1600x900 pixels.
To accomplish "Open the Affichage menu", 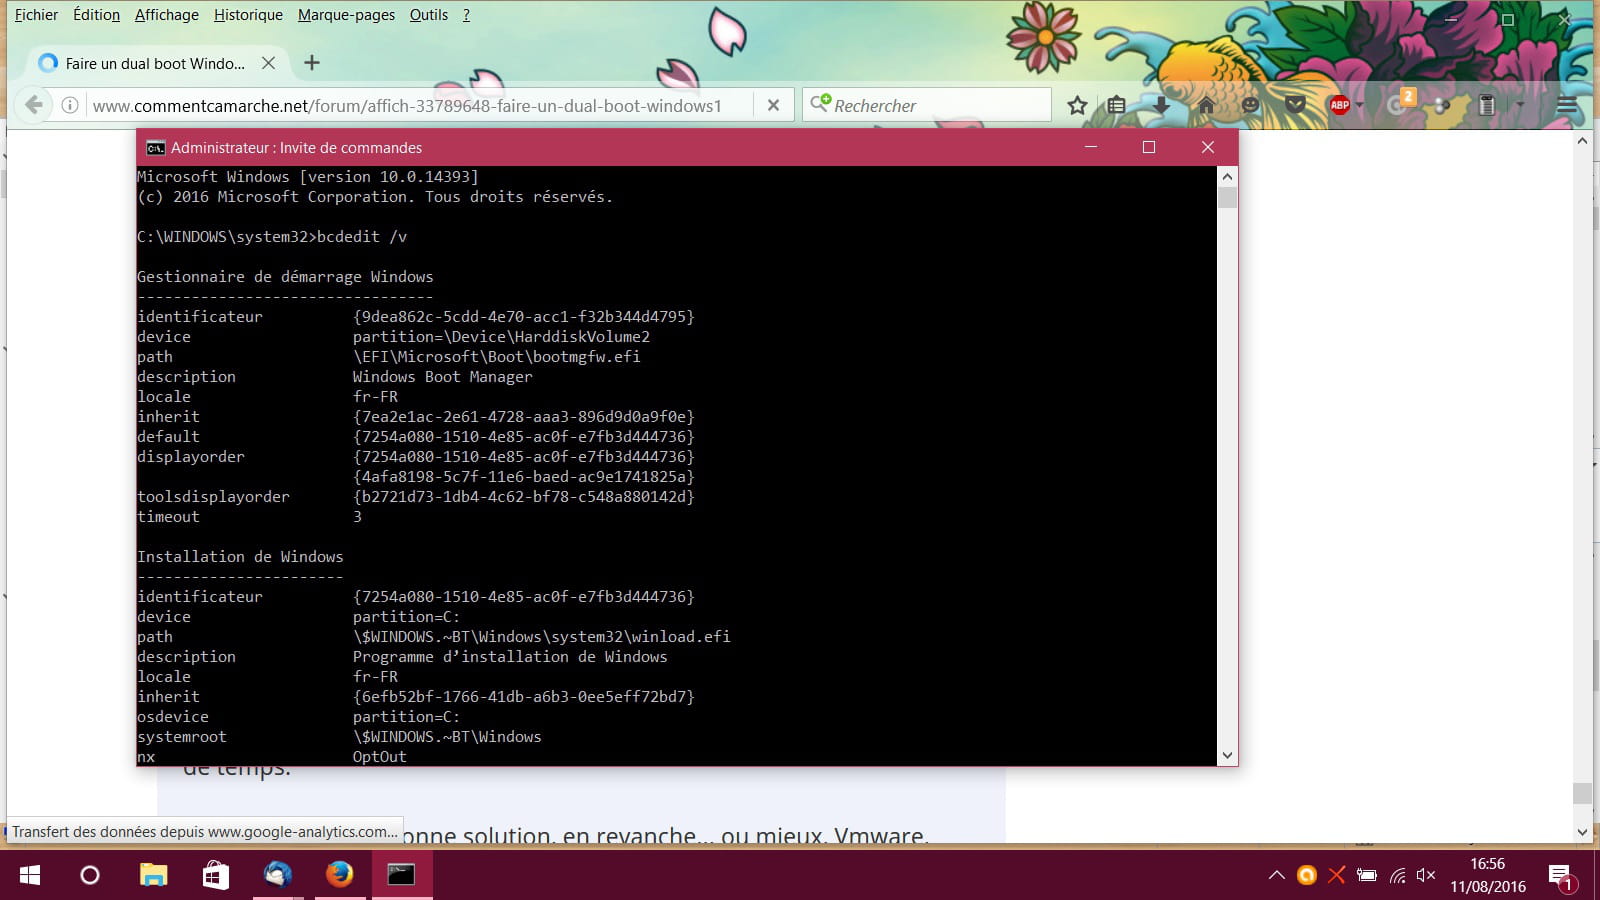I will pos(166,15).
